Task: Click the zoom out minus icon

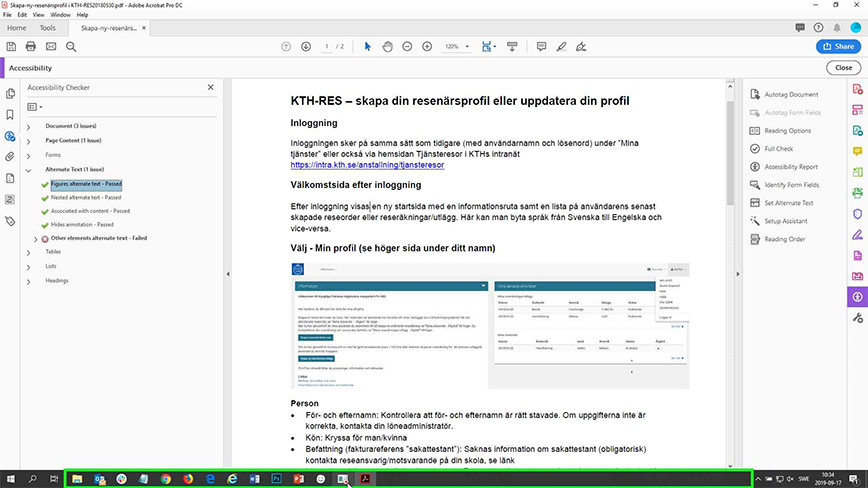Action: point(408,47)
